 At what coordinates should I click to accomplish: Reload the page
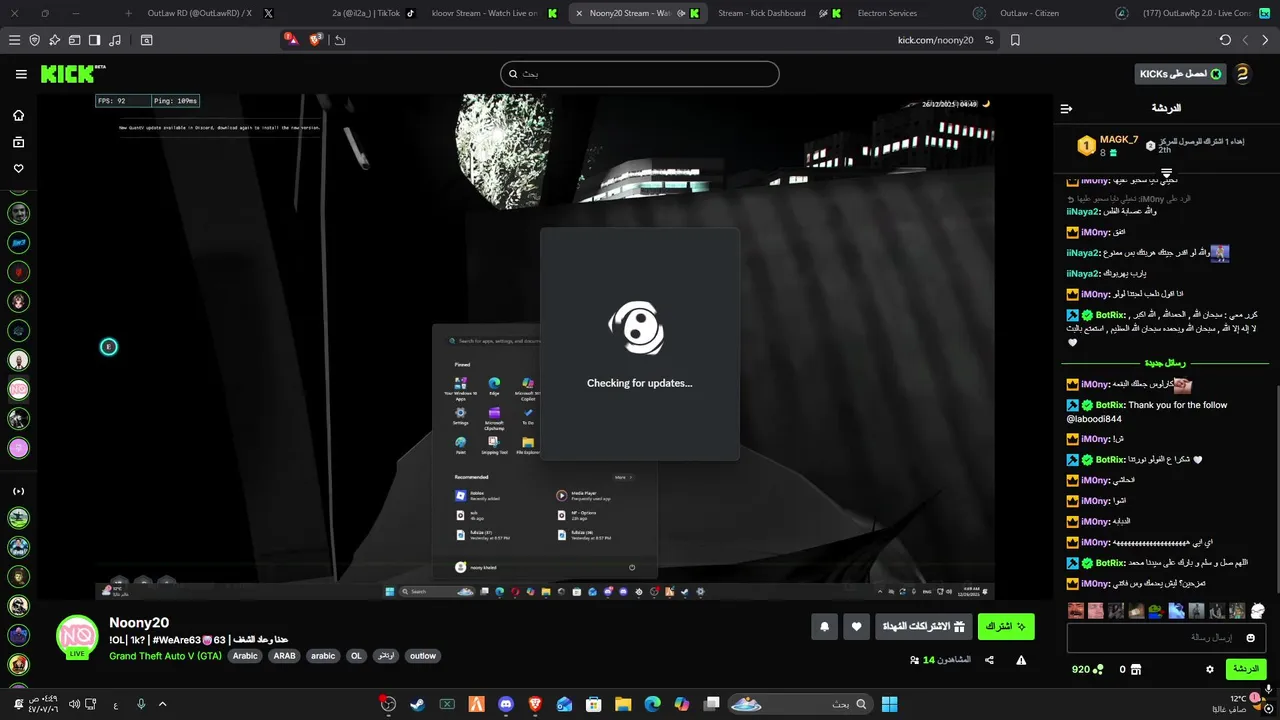tap(1225, 40)
